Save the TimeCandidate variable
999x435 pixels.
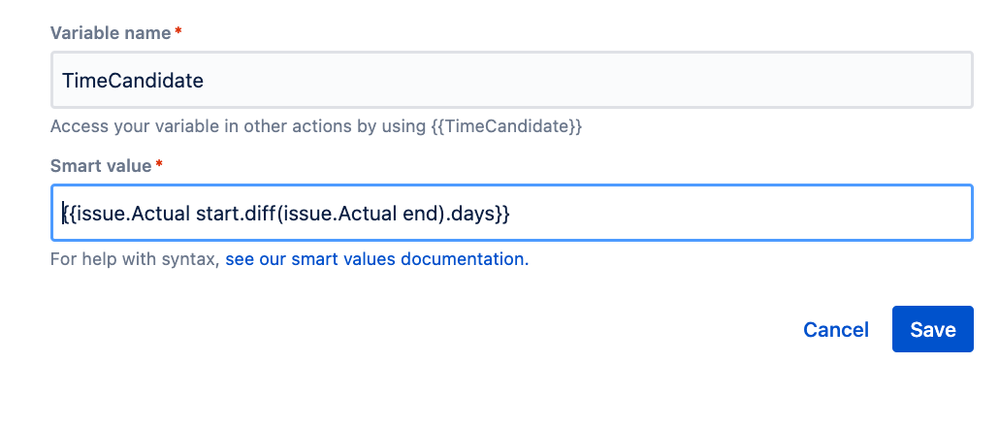coord(932,330)
